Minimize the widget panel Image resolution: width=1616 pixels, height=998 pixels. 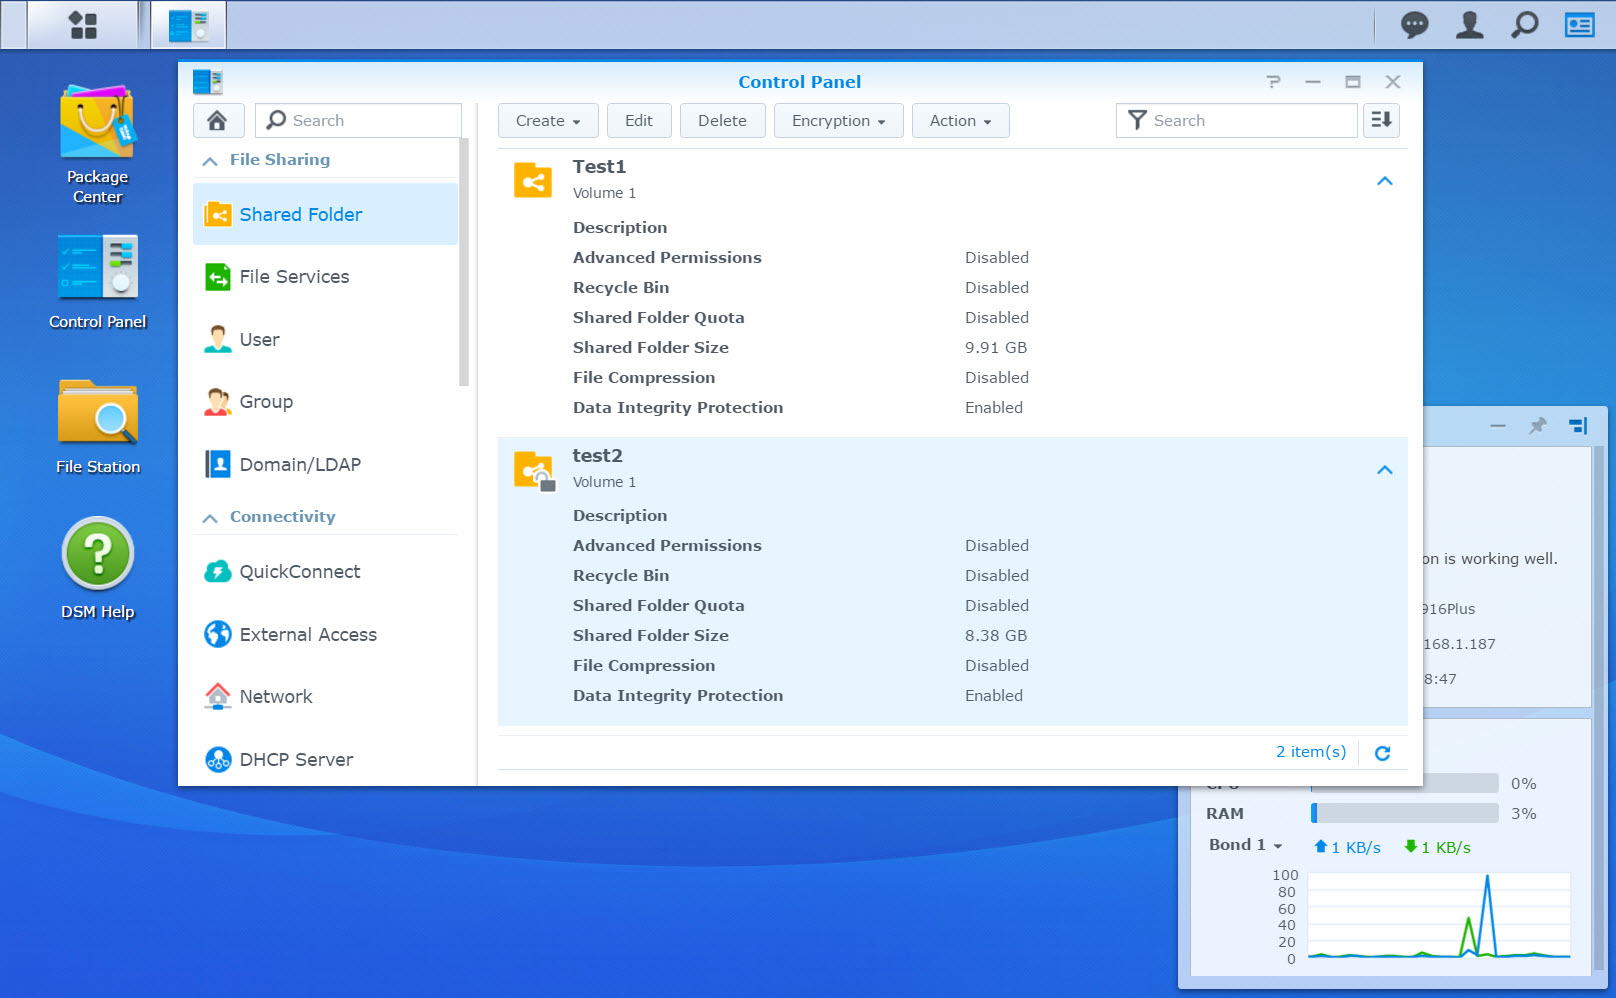(1497, 426)
